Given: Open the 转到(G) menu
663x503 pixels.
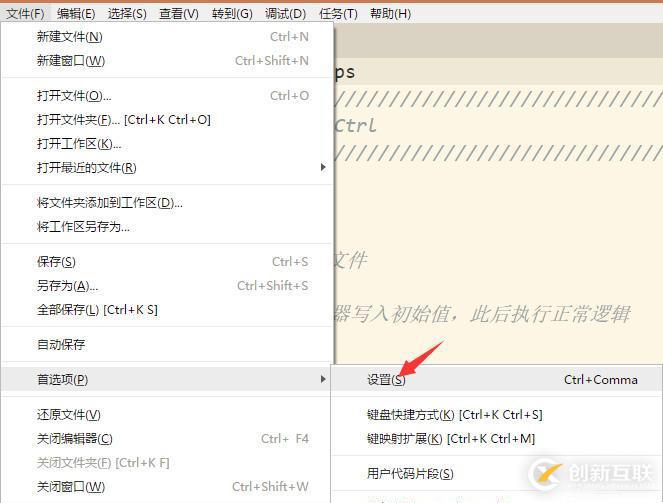Looking at the screenshot, I should pos(232,14).
